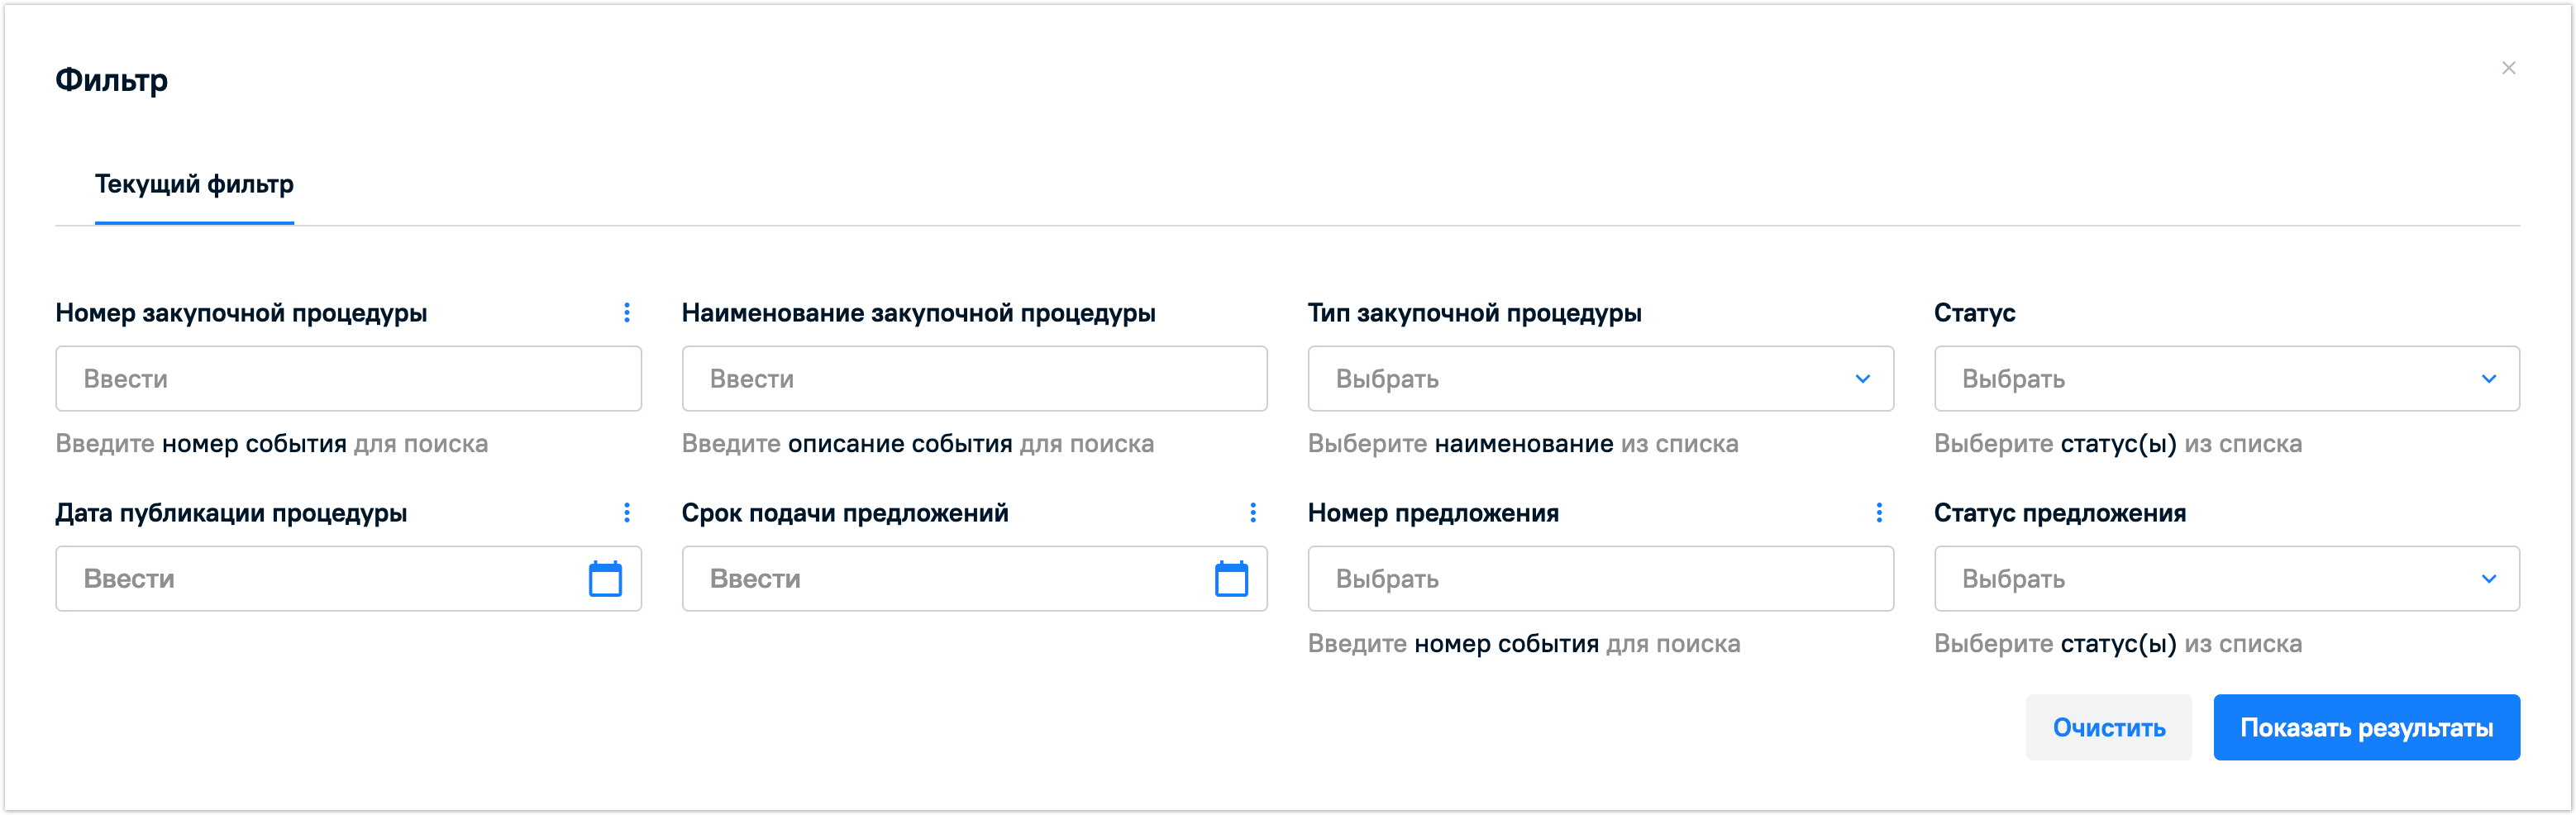
Task: Click into Срок подачи предложений date field
Action: click(x=946, y=579)
